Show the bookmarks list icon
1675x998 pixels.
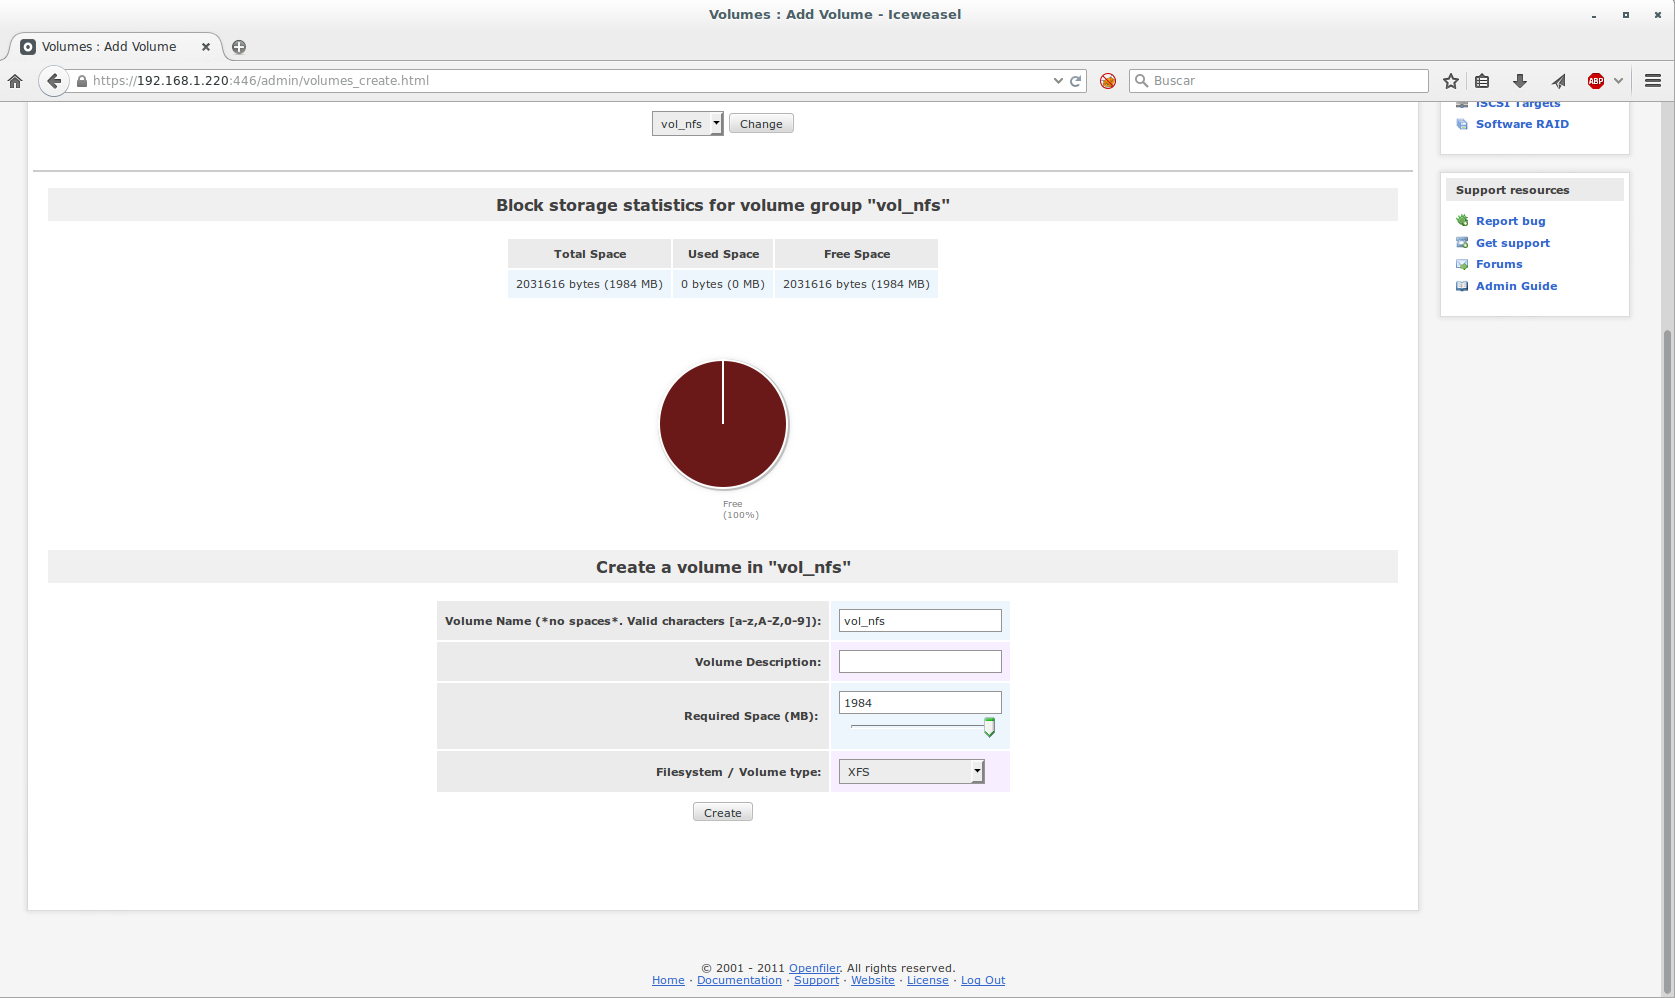pyautogui.click(x=1483, y=81)
